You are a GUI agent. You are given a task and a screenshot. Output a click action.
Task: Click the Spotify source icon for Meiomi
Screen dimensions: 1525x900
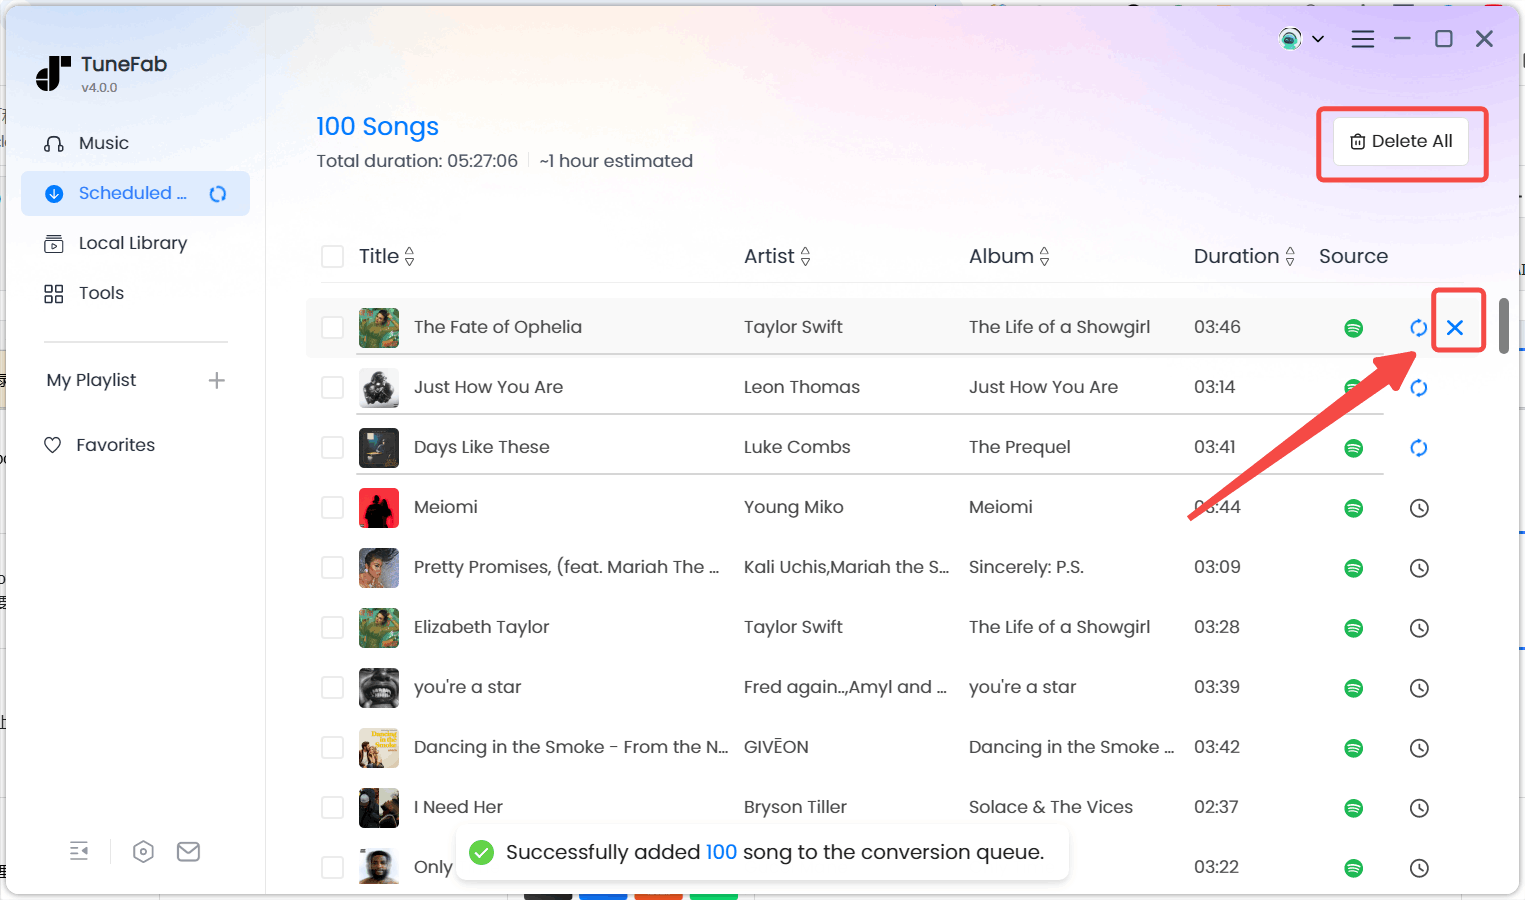(x=1353, y=508)
